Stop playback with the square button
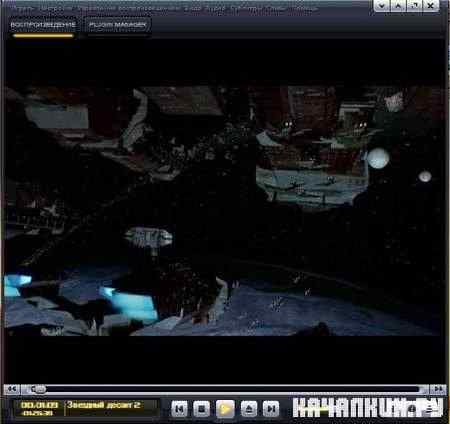This screenshot has height=424, width=450. point(202,408)
